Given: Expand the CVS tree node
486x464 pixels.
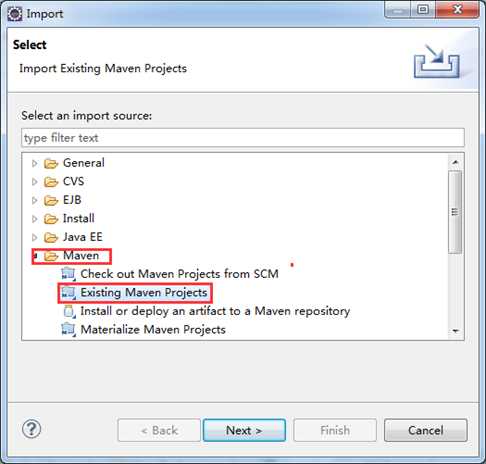Looking at the screenshot, I should [34, 182].
